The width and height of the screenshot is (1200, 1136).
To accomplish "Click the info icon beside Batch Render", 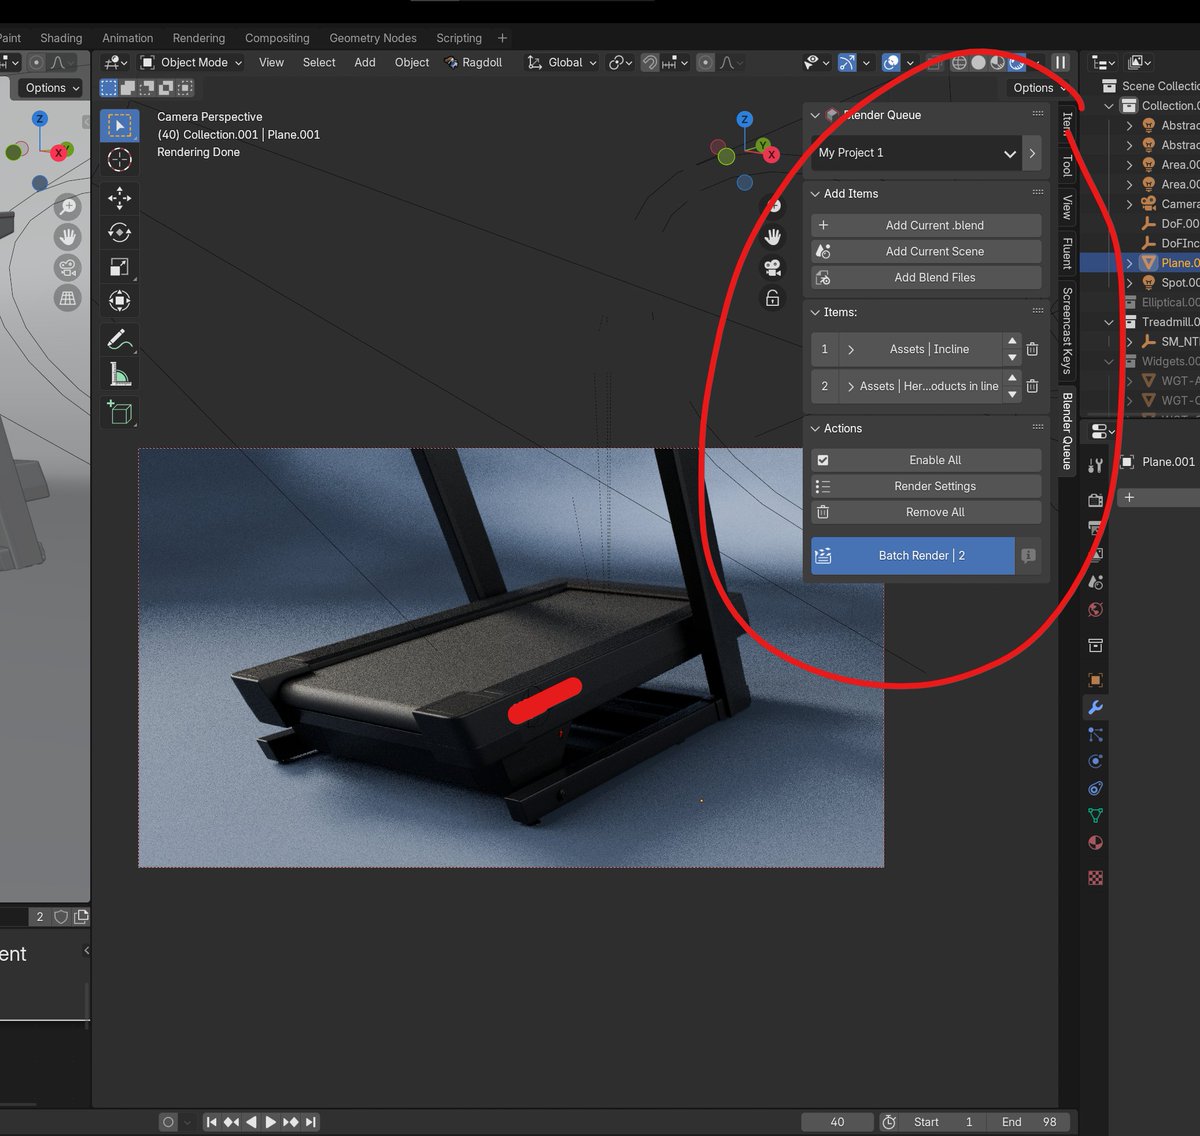I will pos(1028,556).
